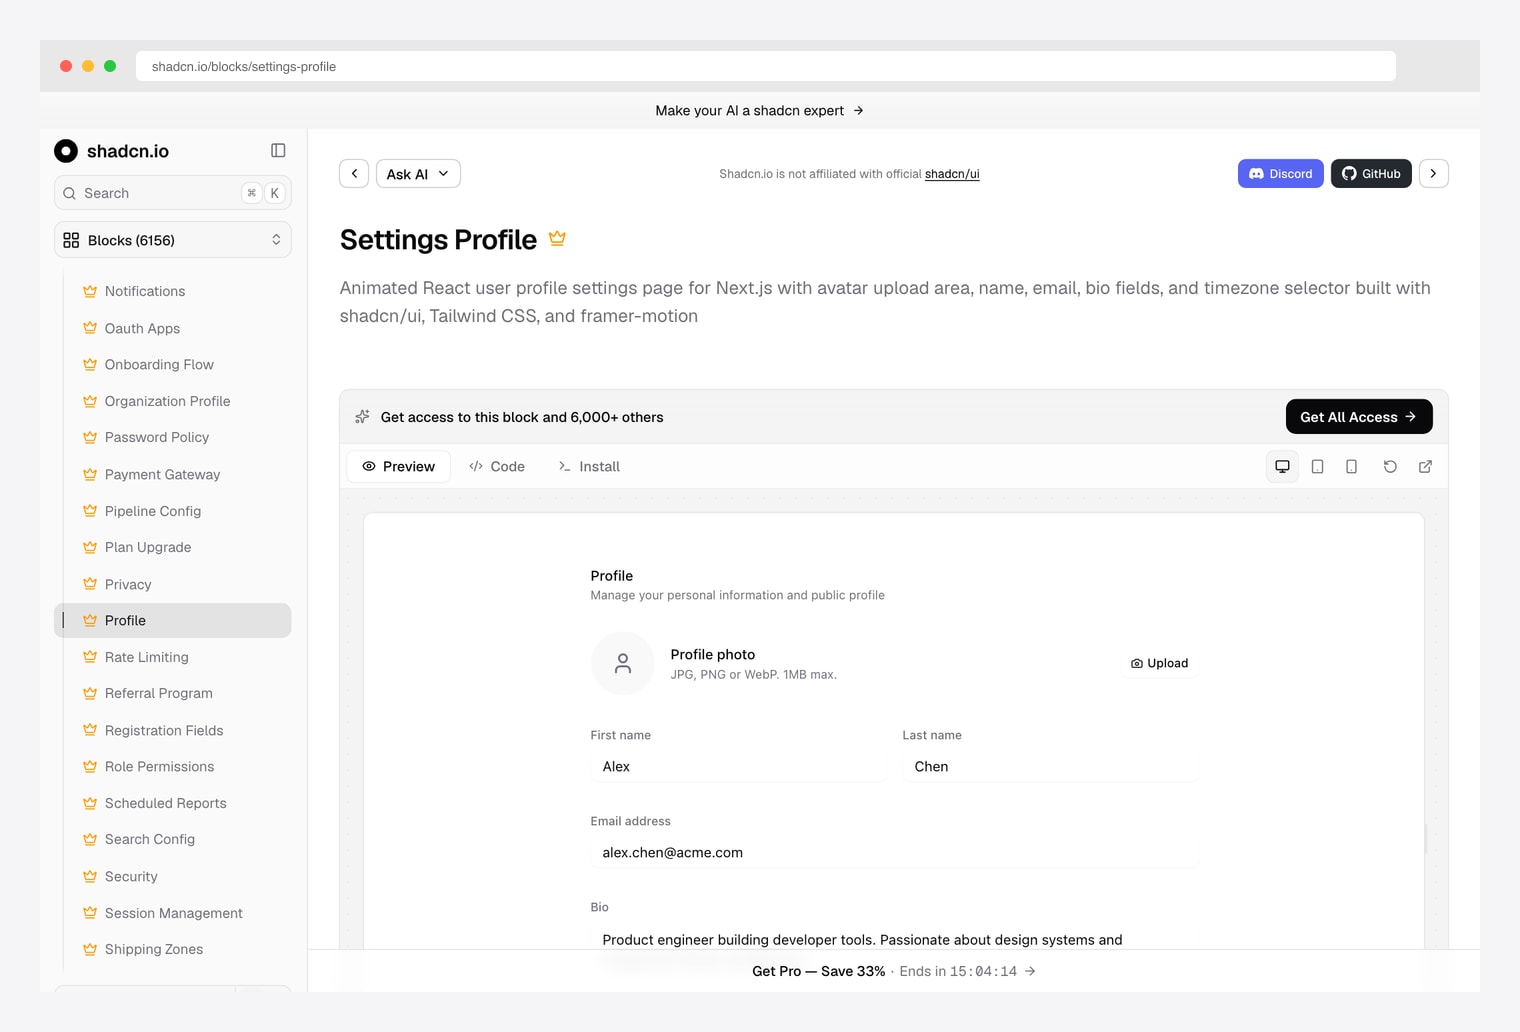The height and width of the screenshot is (1032, 1520).
Task: Click the Bio text area
Action: pos(894,940)
